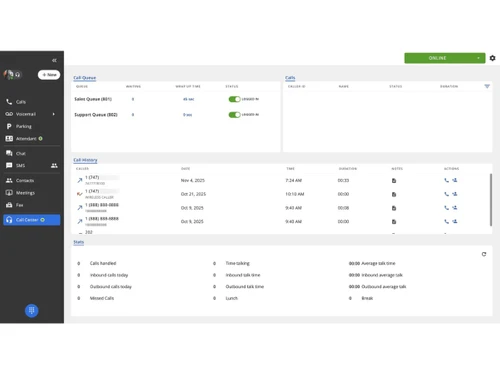Click the Break stat
500x375 pixels.
coord(367,298)
